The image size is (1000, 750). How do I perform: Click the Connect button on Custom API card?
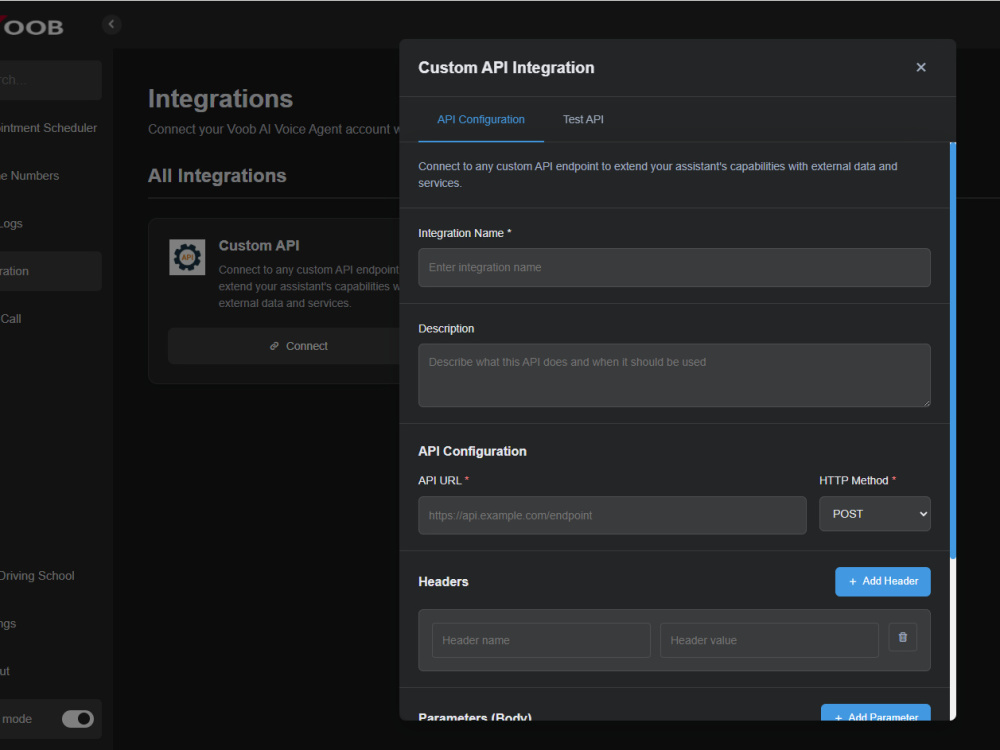click(x=298, y=346)
